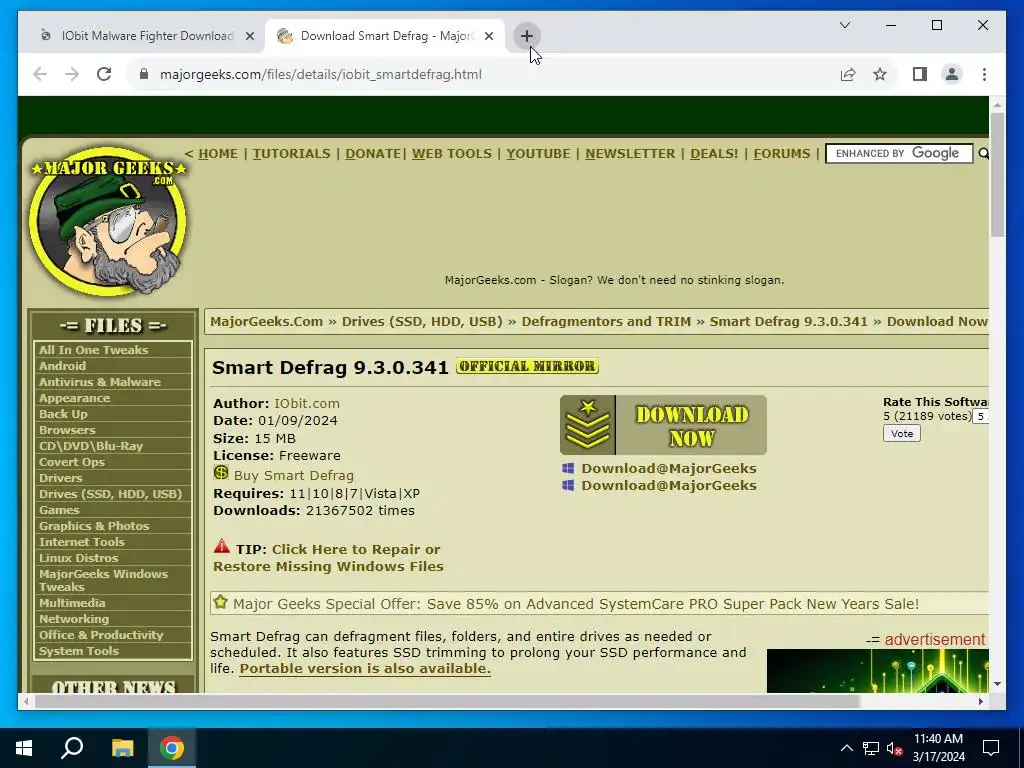
Task: Open a new tab with plus button
Action: 526,36
